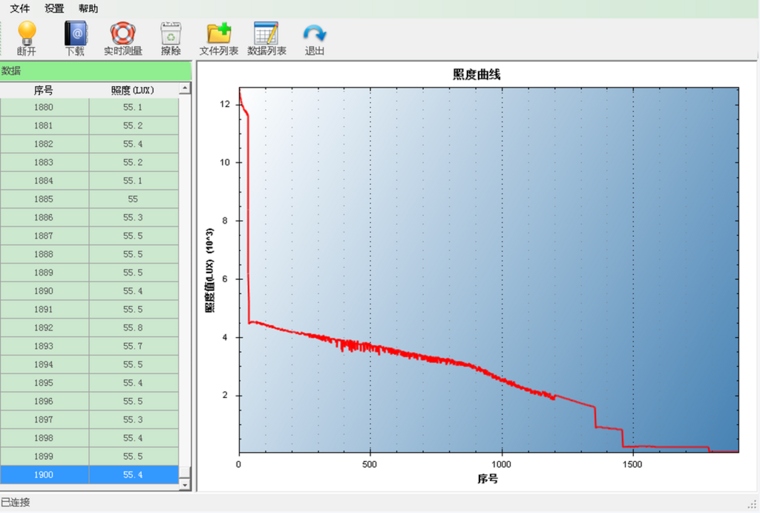Click the 退出 (exit) arrow icon
Screen dimensions: 760x513
click(x=314, y=37)
